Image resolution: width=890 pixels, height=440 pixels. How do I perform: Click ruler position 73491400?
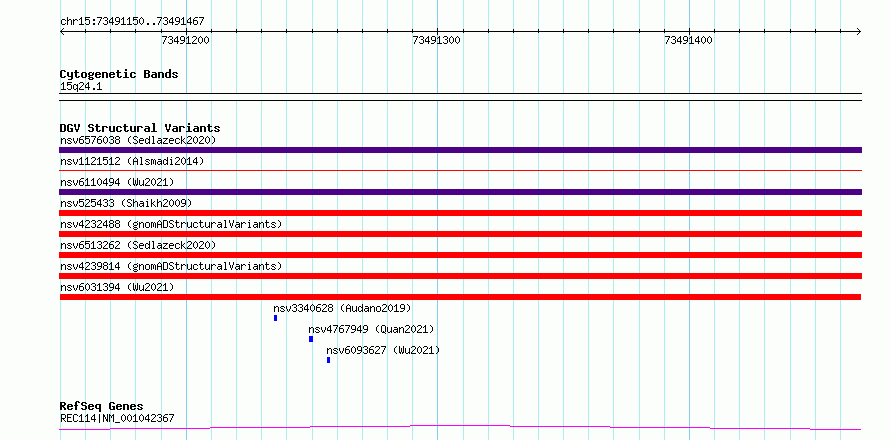[689, 40]
